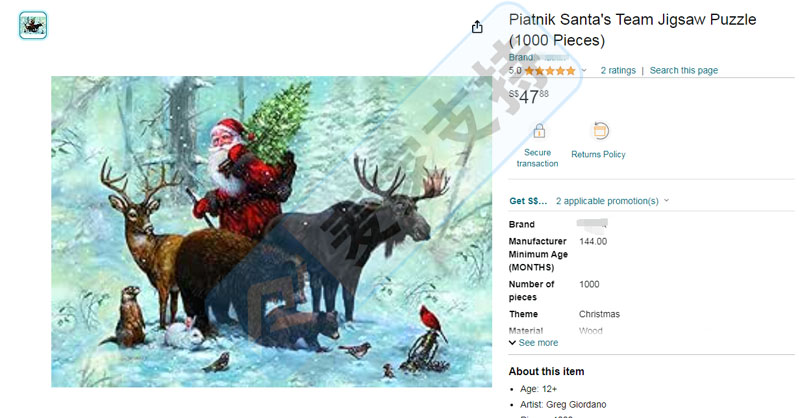Click the About this item heading
Screen dimensions: 800x418
546,372
